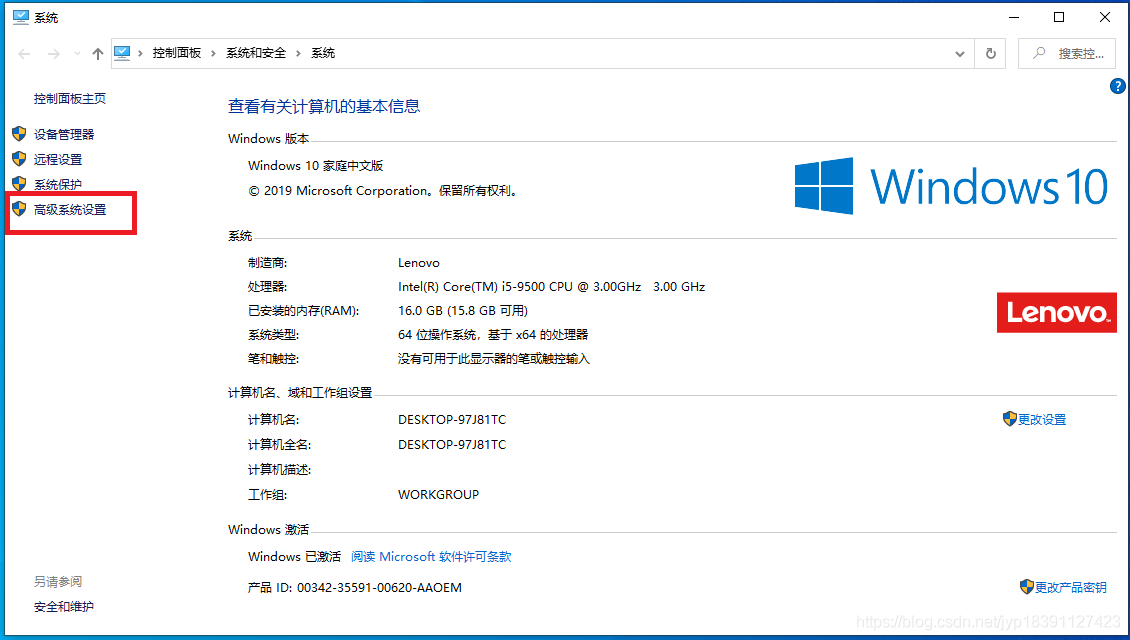Click the manufacturer value Lenovo
The height and width of the screenshot is (640, 1130).
pos(419,263)
